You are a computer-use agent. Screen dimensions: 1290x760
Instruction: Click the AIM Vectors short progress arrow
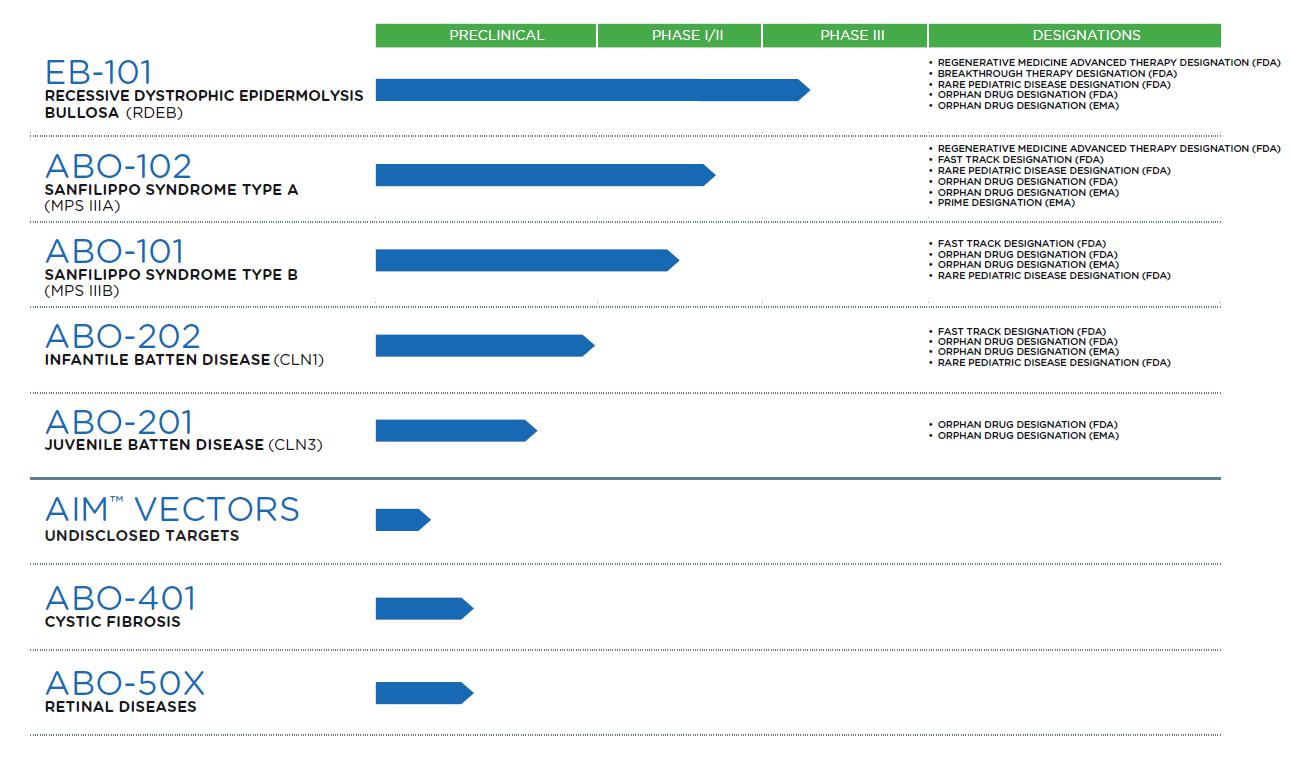tap(402, 520)
